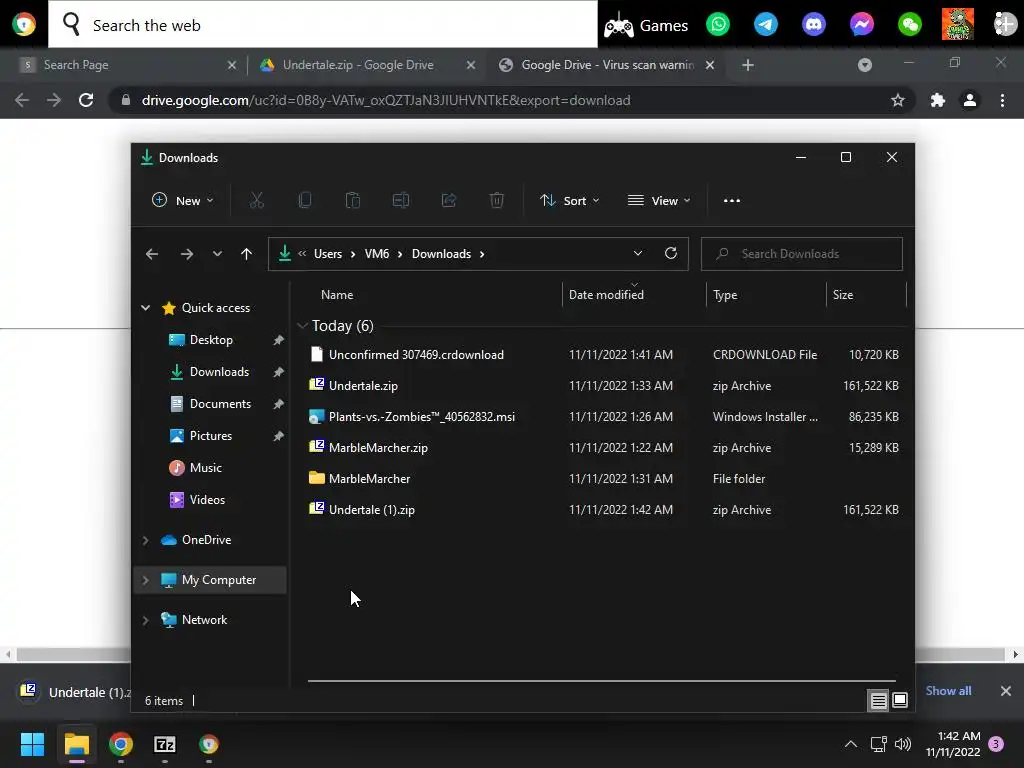Click the Paste clipboard icon in Explorer toolbar
This screenshot has height=768, width=1024.
click(353, 200)
